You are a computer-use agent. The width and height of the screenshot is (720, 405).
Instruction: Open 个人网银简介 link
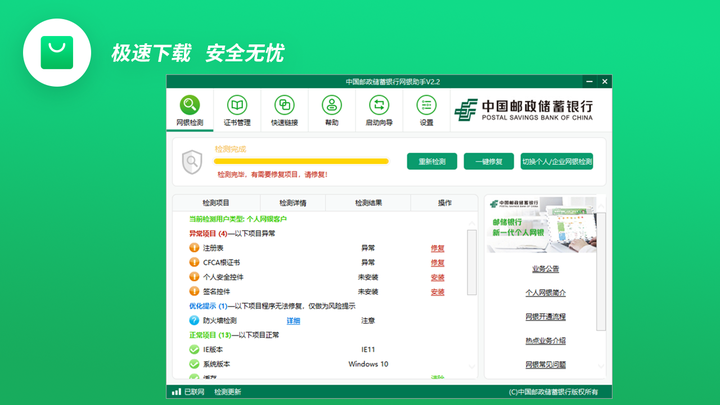546,292
